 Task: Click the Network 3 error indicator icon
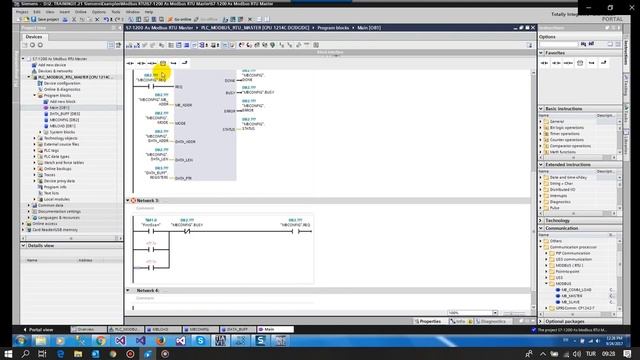tap(133, 200)
